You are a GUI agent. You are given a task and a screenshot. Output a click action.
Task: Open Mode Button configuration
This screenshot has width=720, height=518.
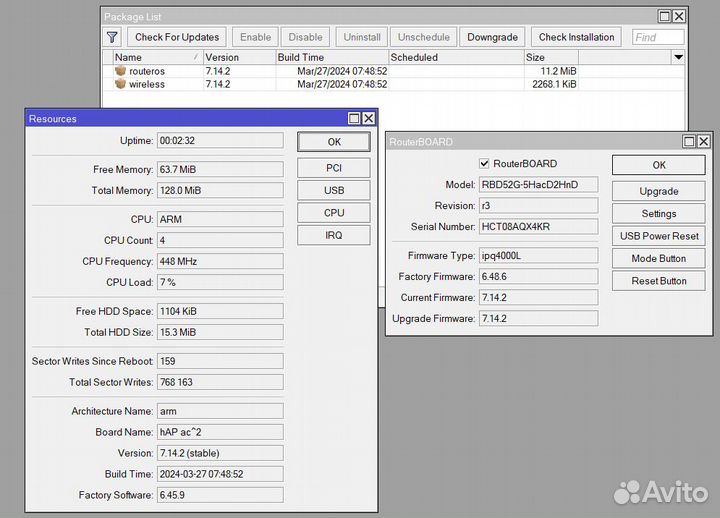pyautogui.click(x=659, y=259)
